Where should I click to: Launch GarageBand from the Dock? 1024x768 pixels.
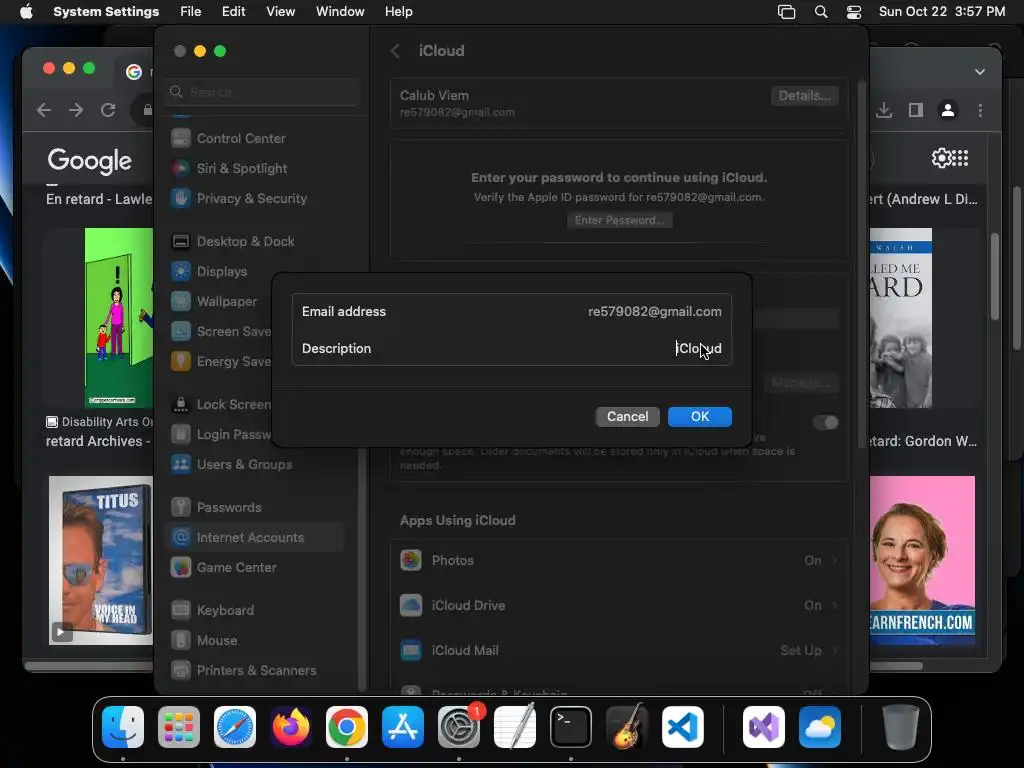[627, 727]
